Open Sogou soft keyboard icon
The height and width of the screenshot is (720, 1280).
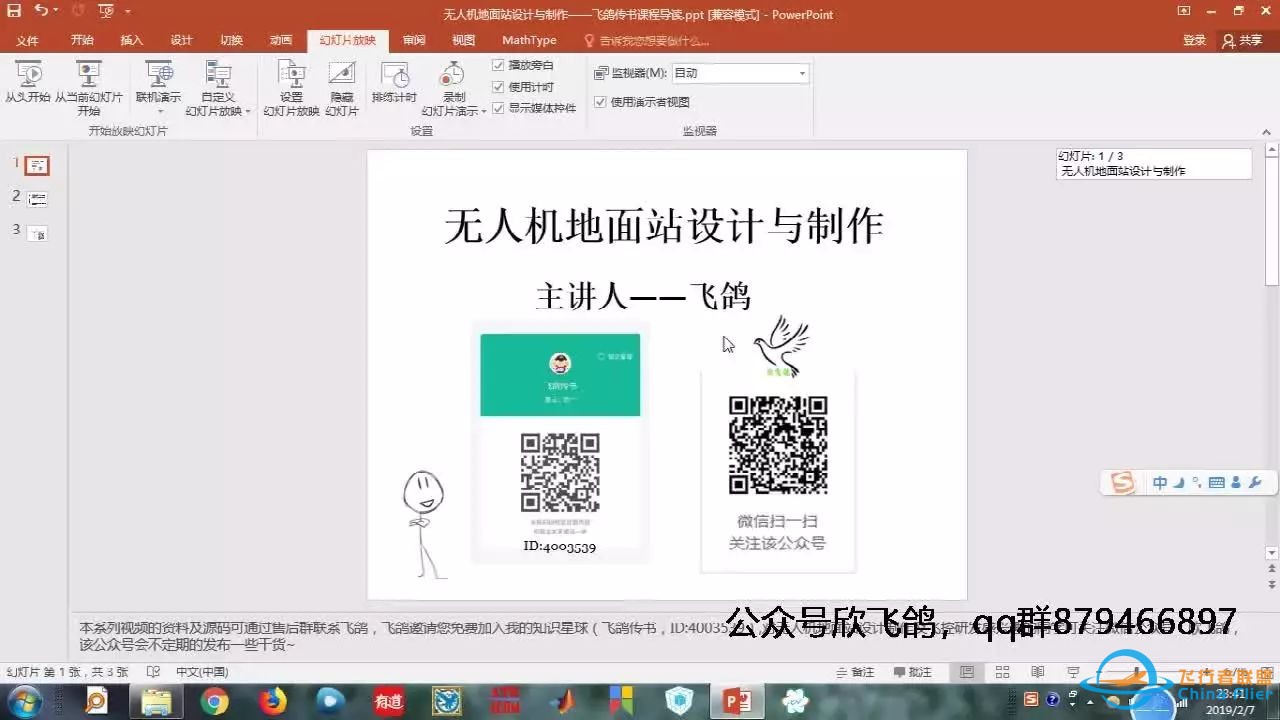(x=1217, y=483)
